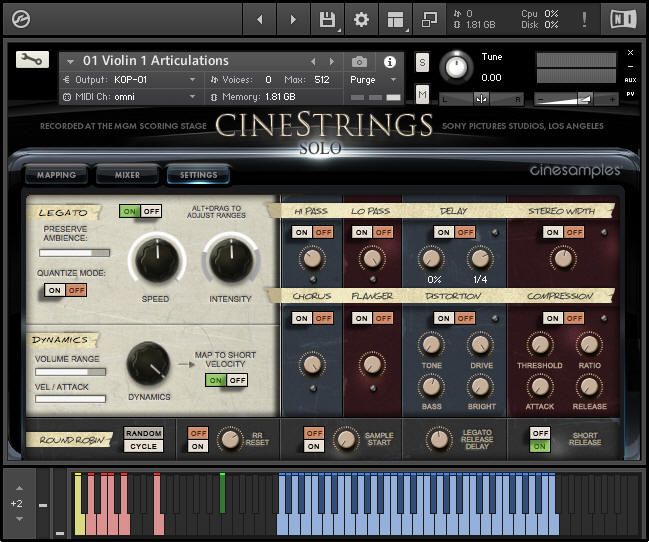Toggle the AUX sends button
Image resolution: width=649 pixels, height=542 pixels.
point(630,80)
